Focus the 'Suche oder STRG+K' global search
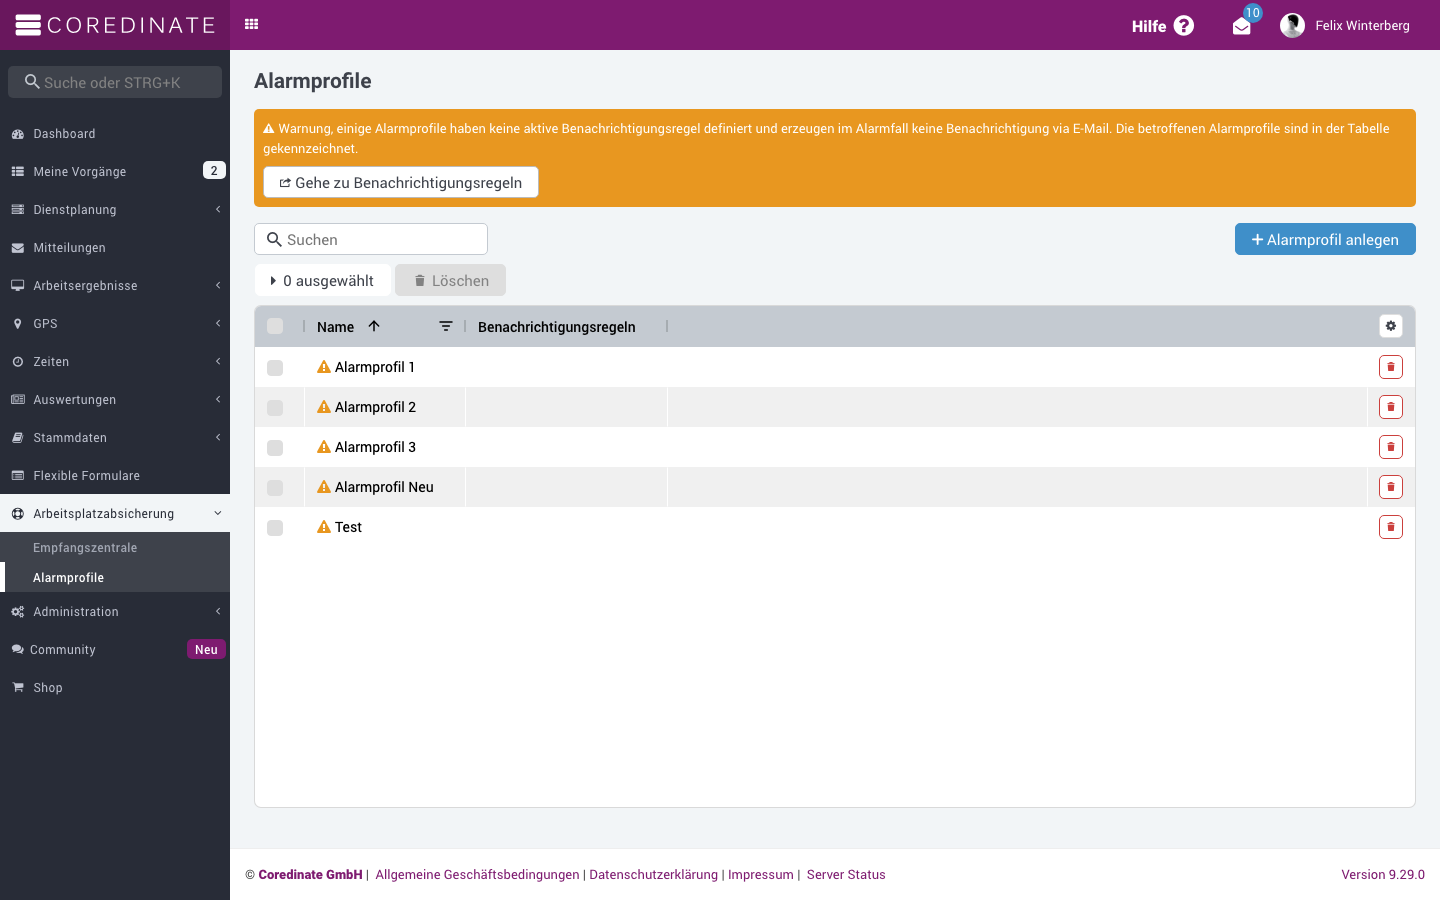 pos(115,82)
